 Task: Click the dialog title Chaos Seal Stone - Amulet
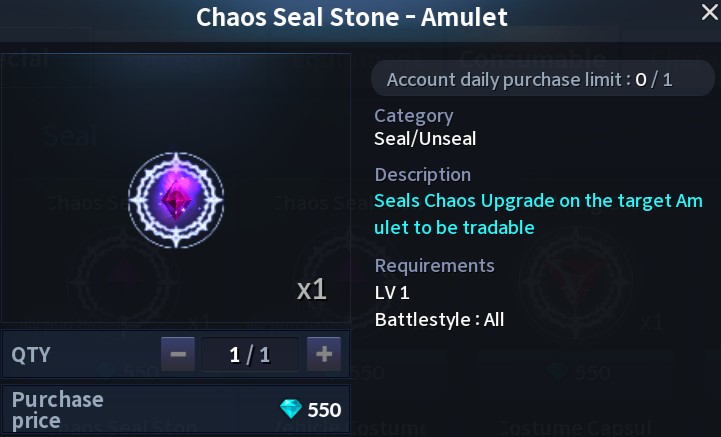352,17
